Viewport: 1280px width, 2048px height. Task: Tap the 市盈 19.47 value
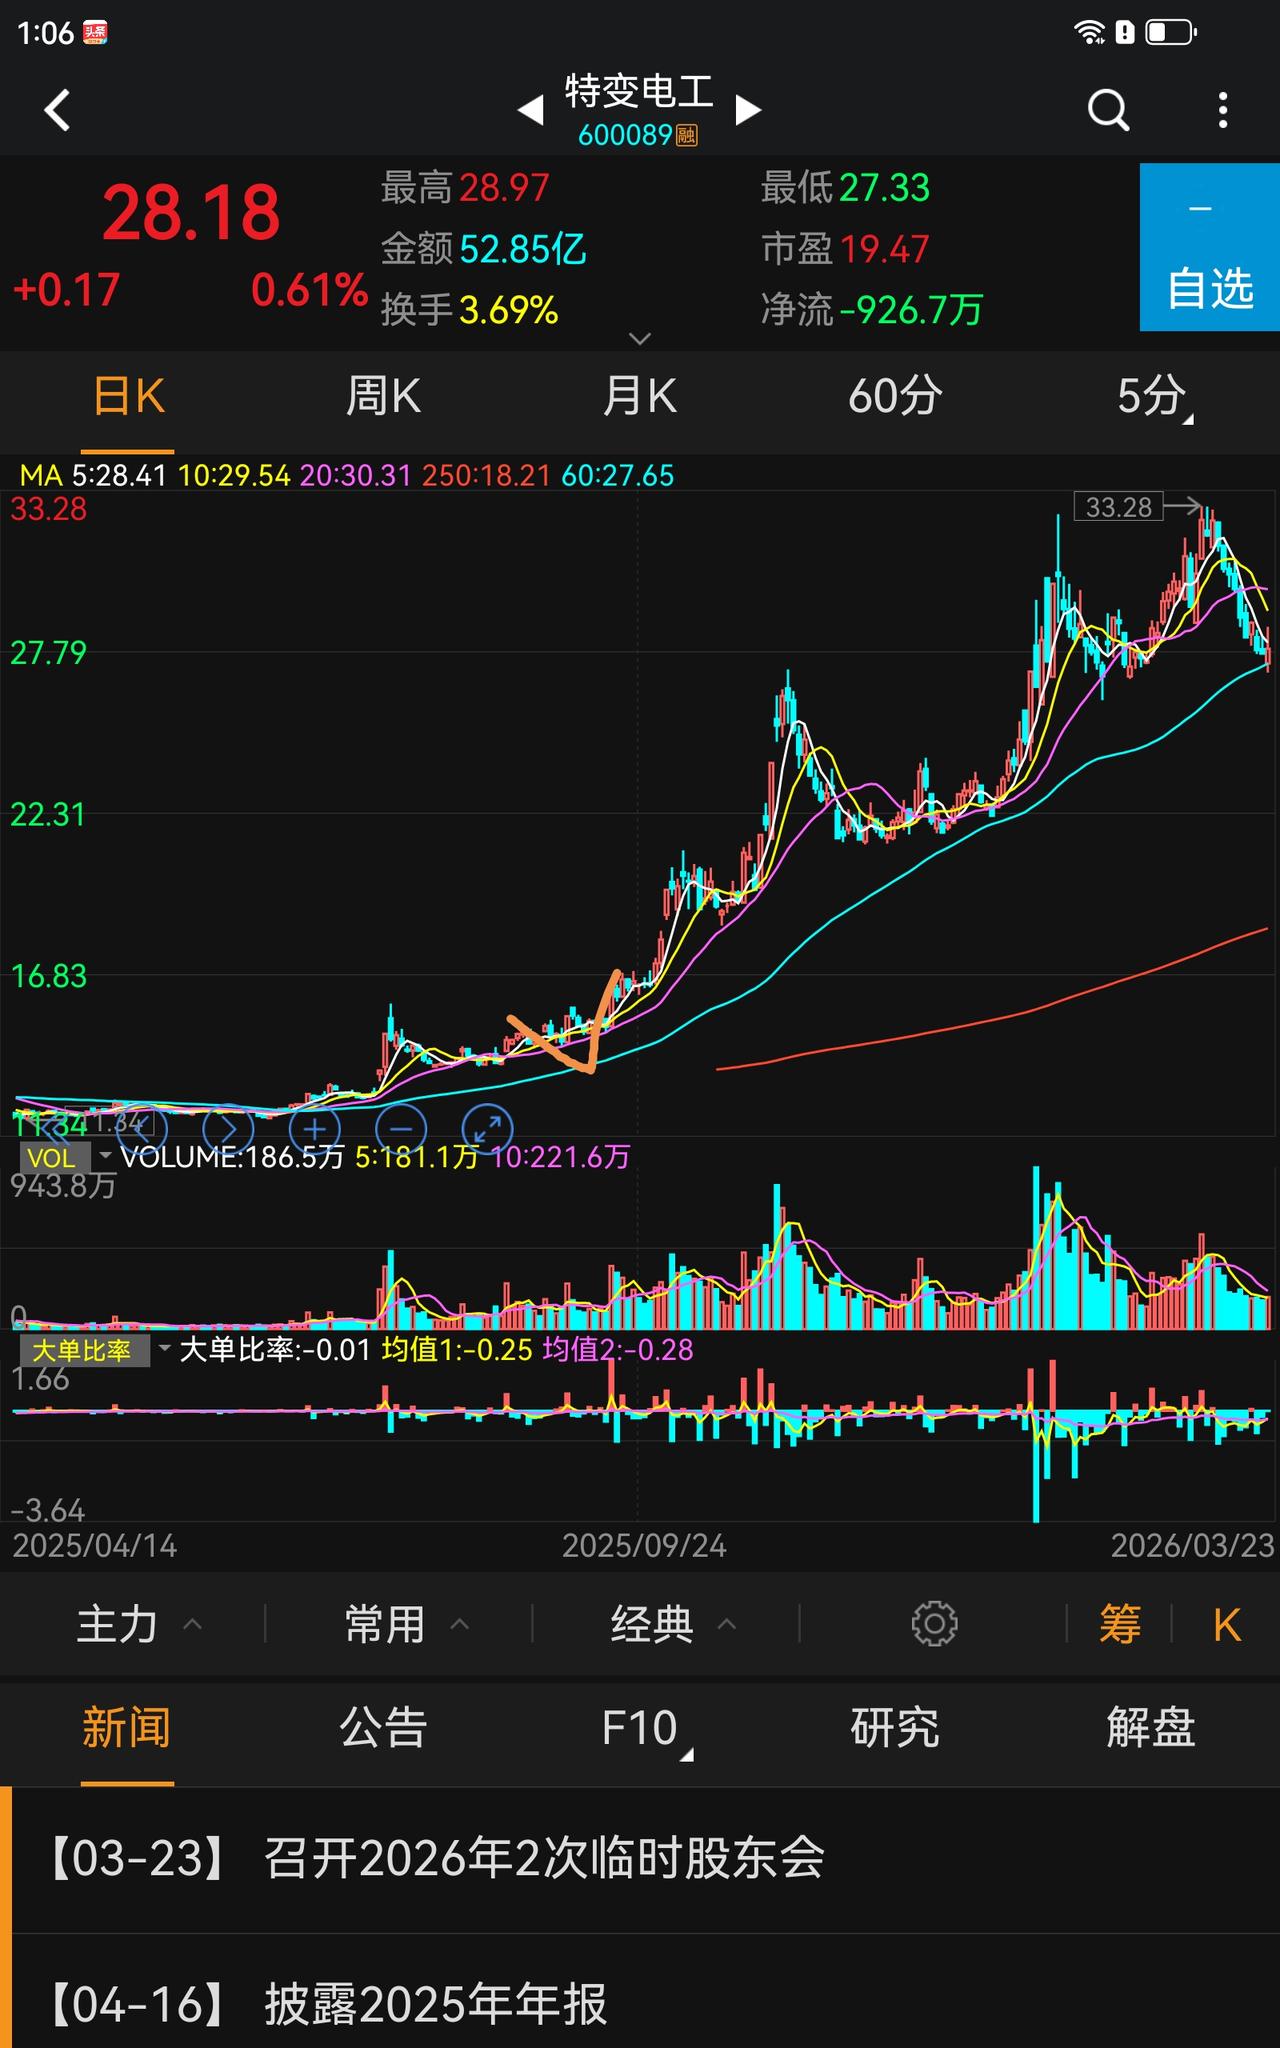click(x=885, y=249)
